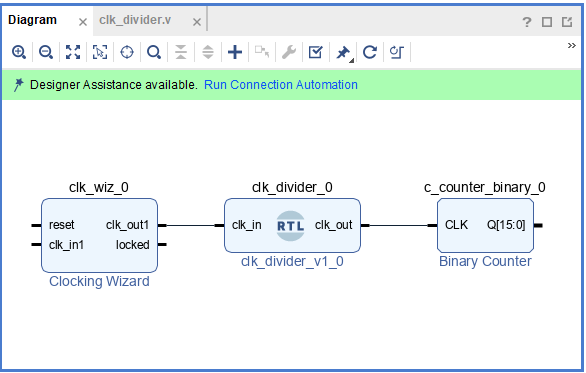
Task: Click the Zoom Out magnifier icon
Action: click(46, 52)
